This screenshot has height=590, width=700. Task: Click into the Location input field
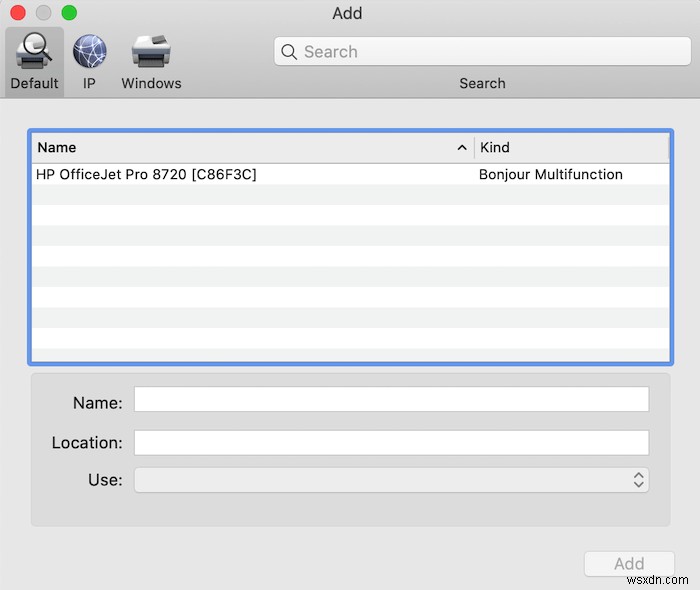point(391,442)
